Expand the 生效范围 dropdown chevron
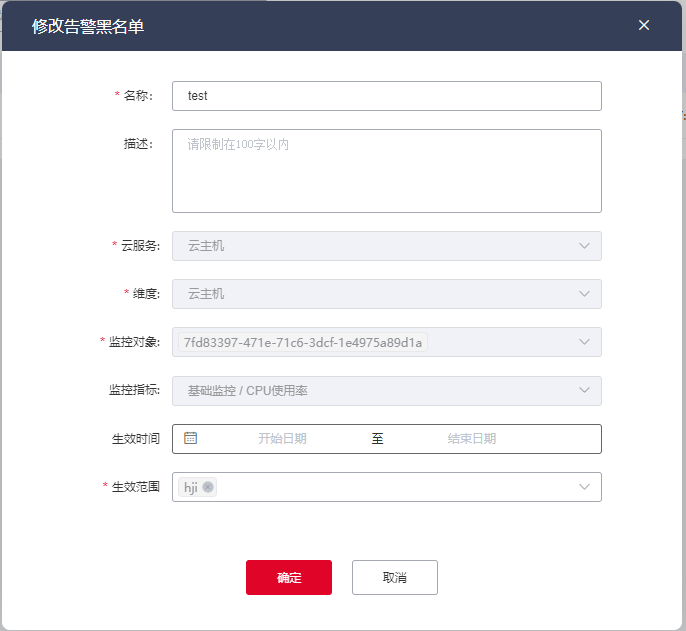Image resolution: width=686 pixels, height=631 pixels. tap(584, 487)
